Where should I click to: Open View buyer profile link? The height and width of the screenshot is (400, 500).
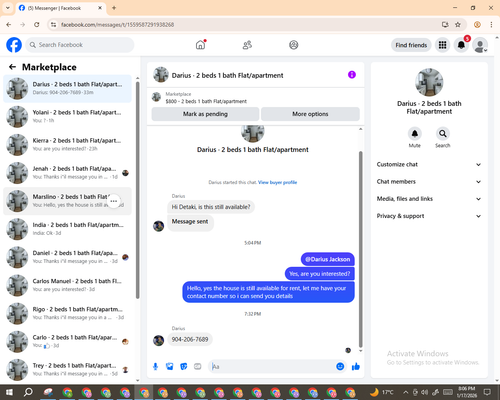click(x=277, y=182)
